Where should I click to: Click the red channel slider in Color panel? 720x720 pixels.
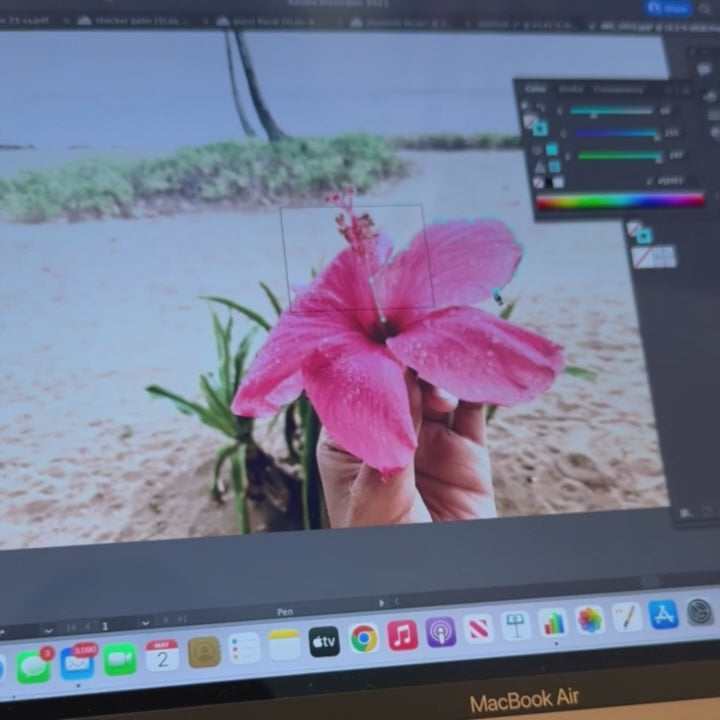[611, 111]
